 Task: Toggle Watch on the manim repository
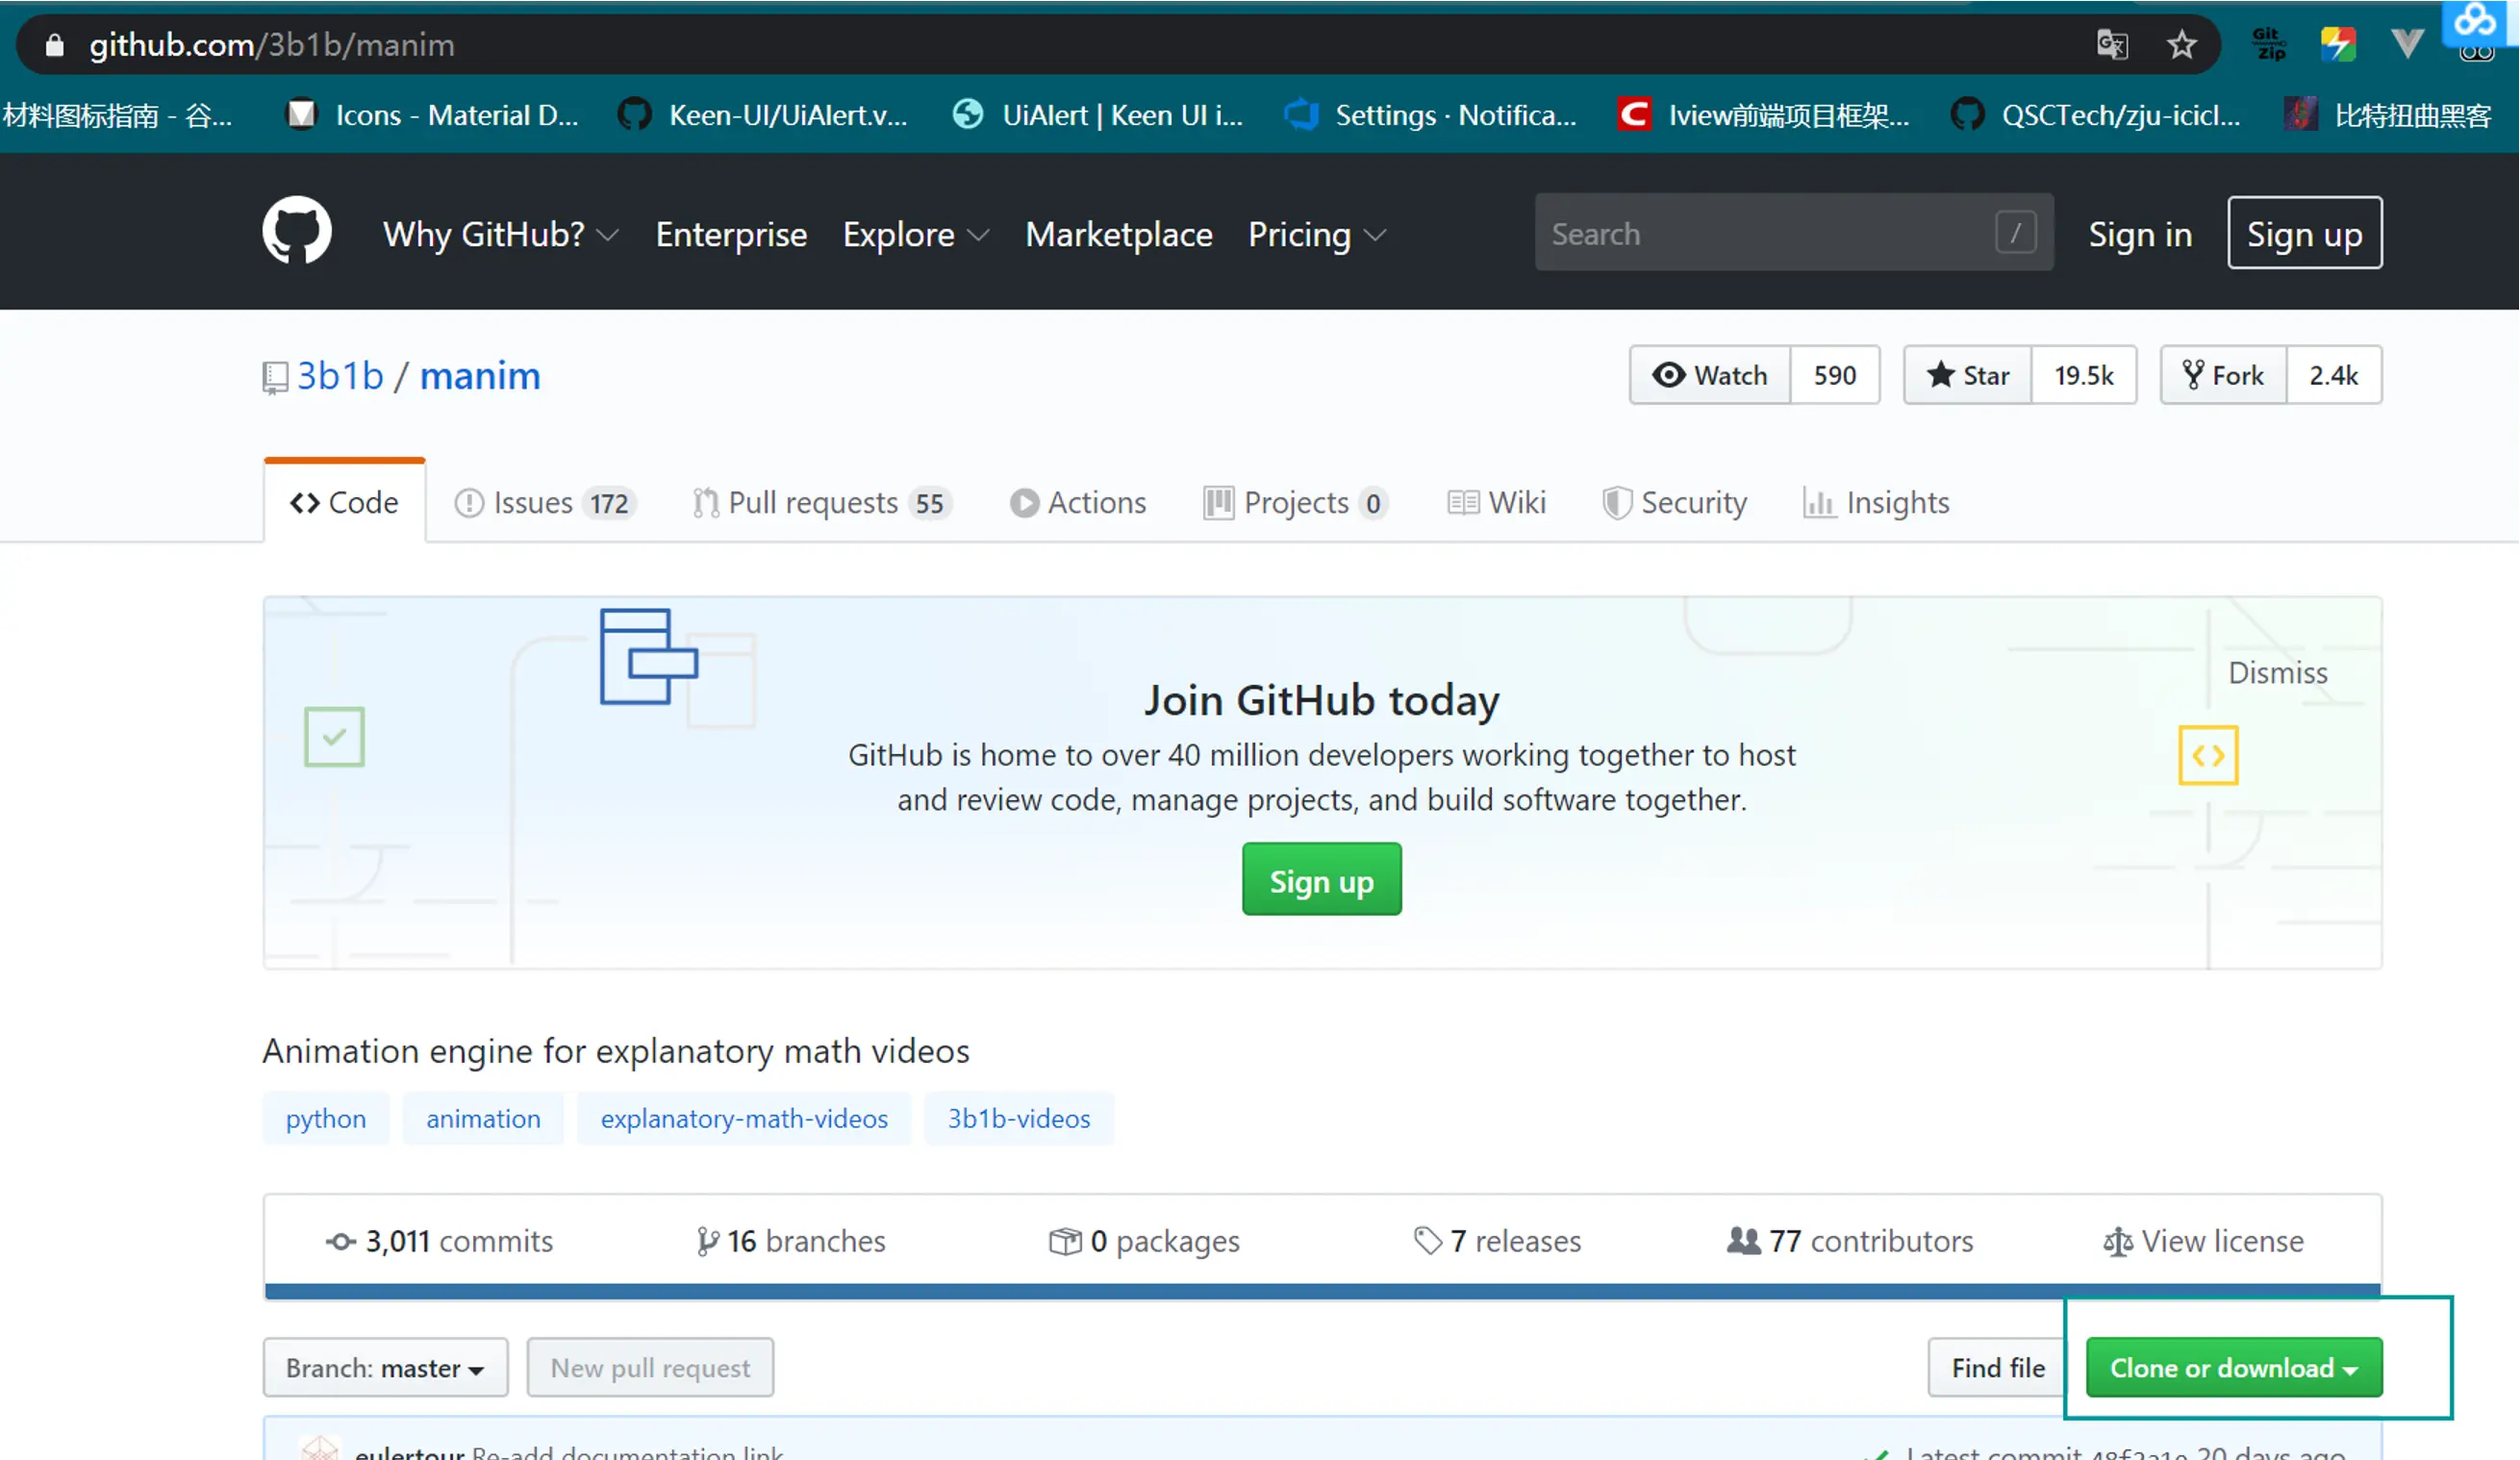1710,376
